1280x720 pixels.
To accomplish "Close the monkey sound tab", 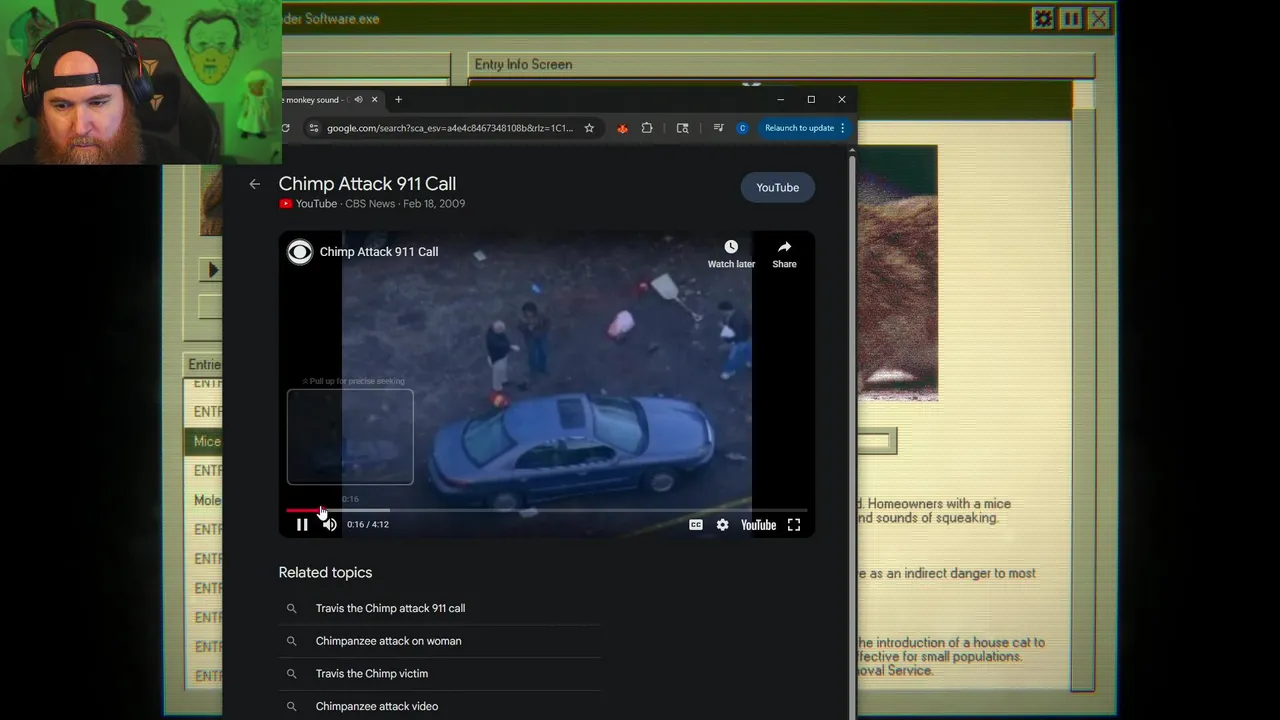I will tap(375, 100).
